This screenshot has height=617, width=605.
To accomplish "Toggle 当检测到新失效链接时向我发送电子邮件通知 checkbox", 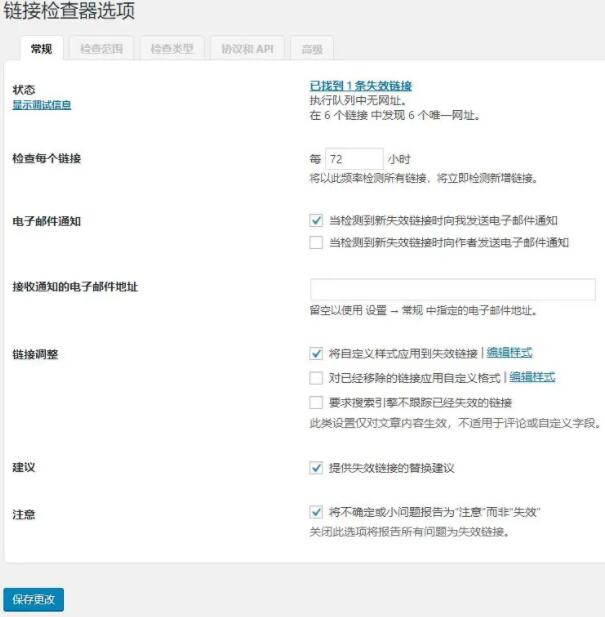I will pyautogui.click(x=316, y=220).
